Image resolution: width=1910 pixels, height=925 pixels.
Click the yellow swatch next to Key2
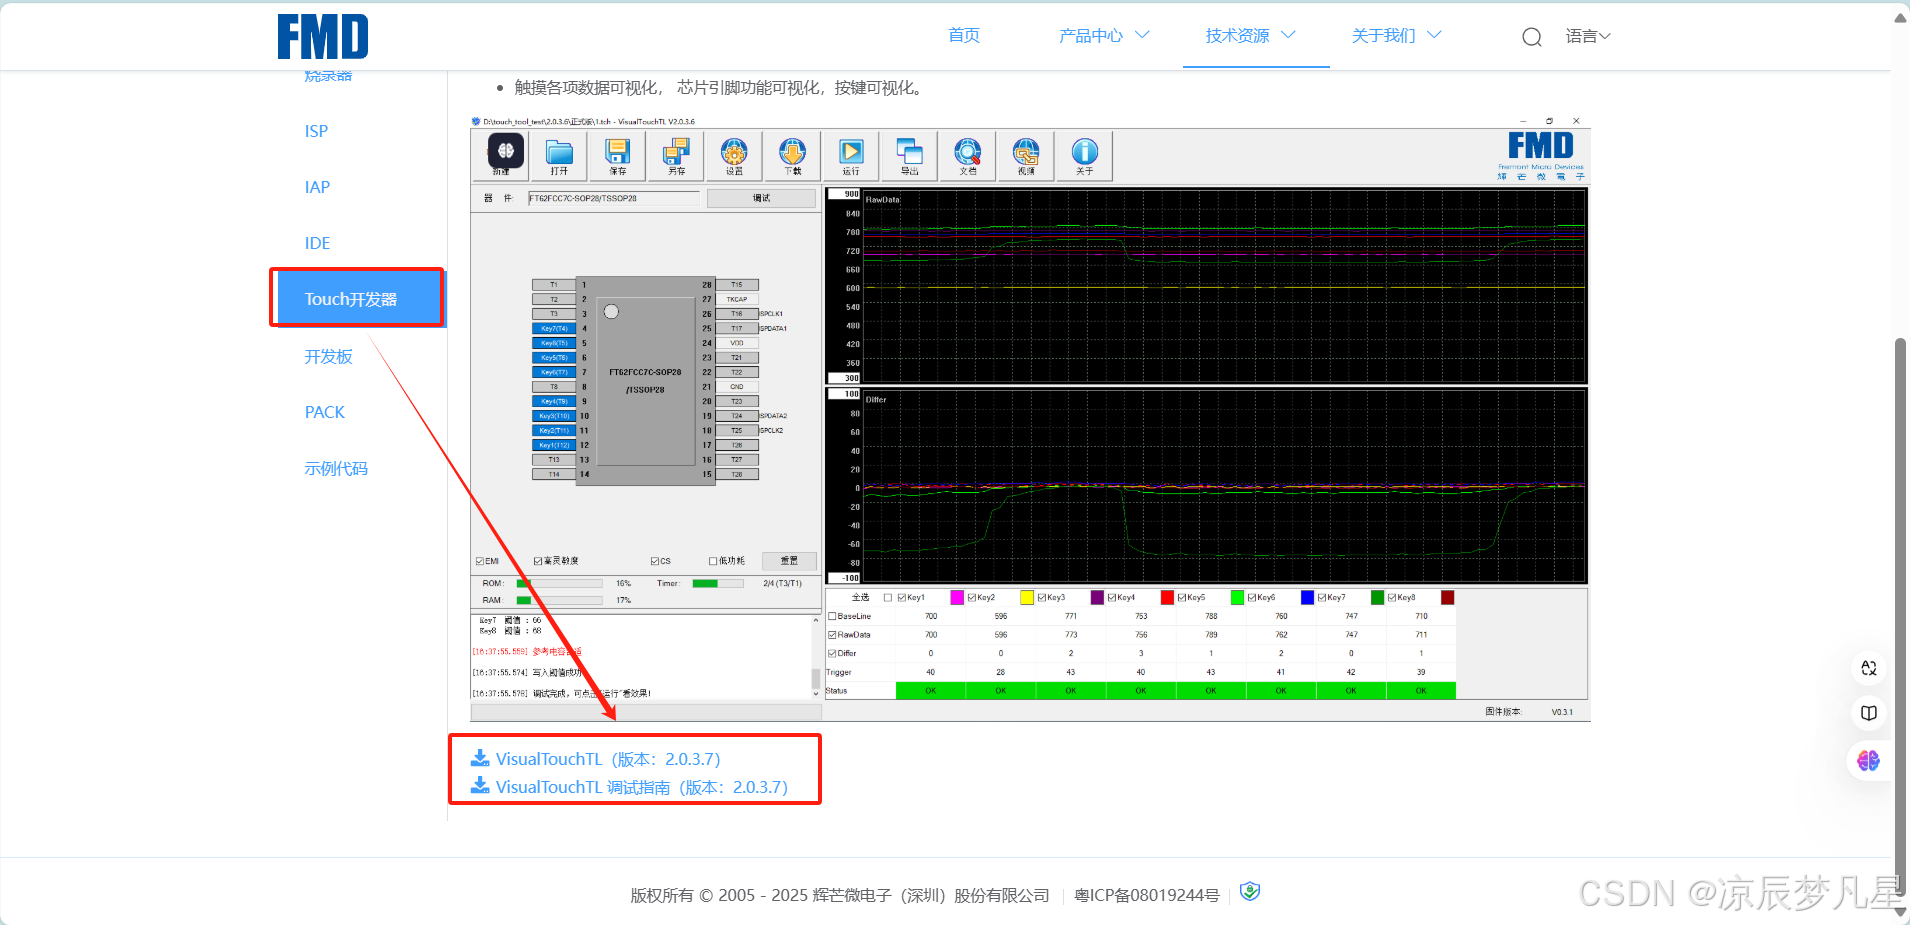tap(1027, 597)
